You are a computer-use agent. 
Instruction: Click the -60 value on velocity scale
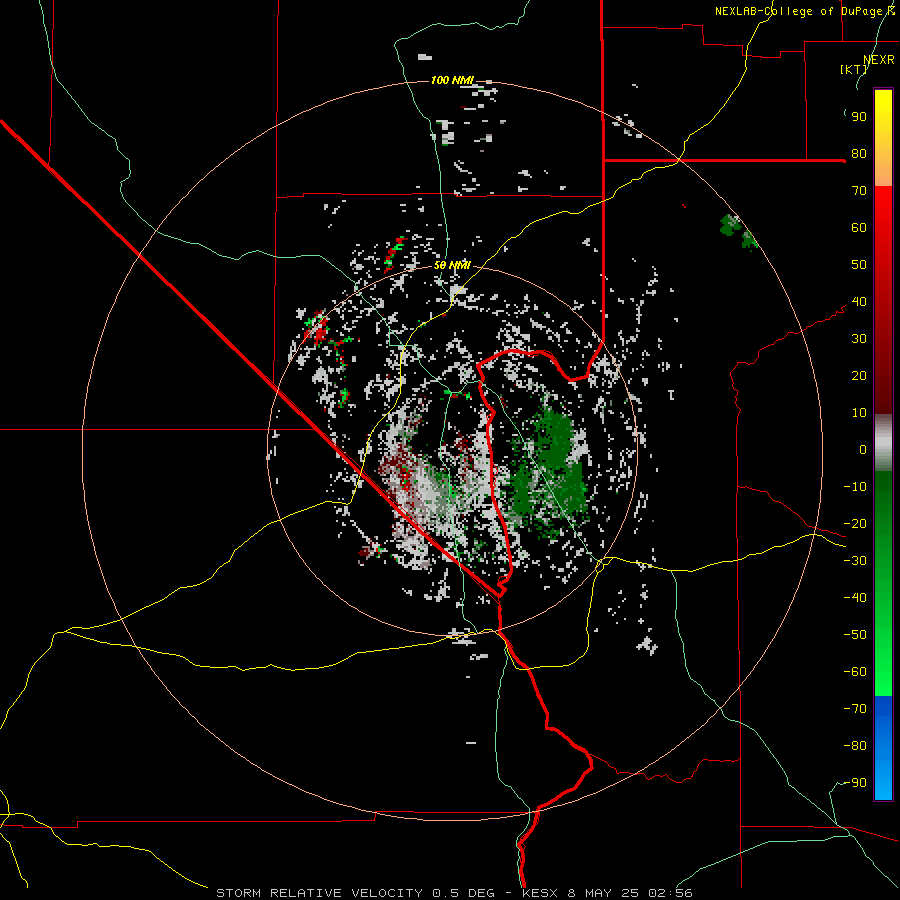(x=855, y=672)
